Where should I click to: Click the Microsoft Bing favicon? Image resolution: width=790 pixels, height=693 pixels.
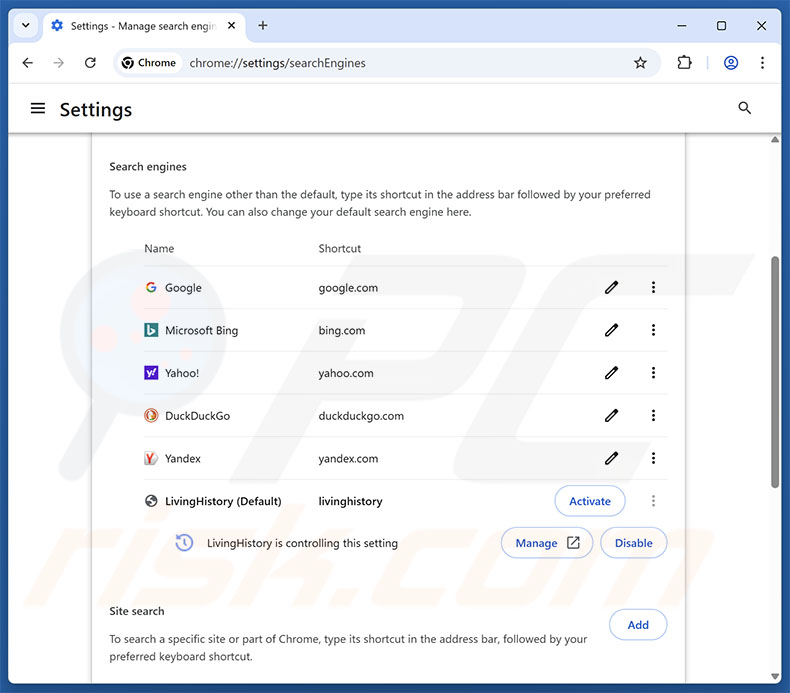(151, 330)
